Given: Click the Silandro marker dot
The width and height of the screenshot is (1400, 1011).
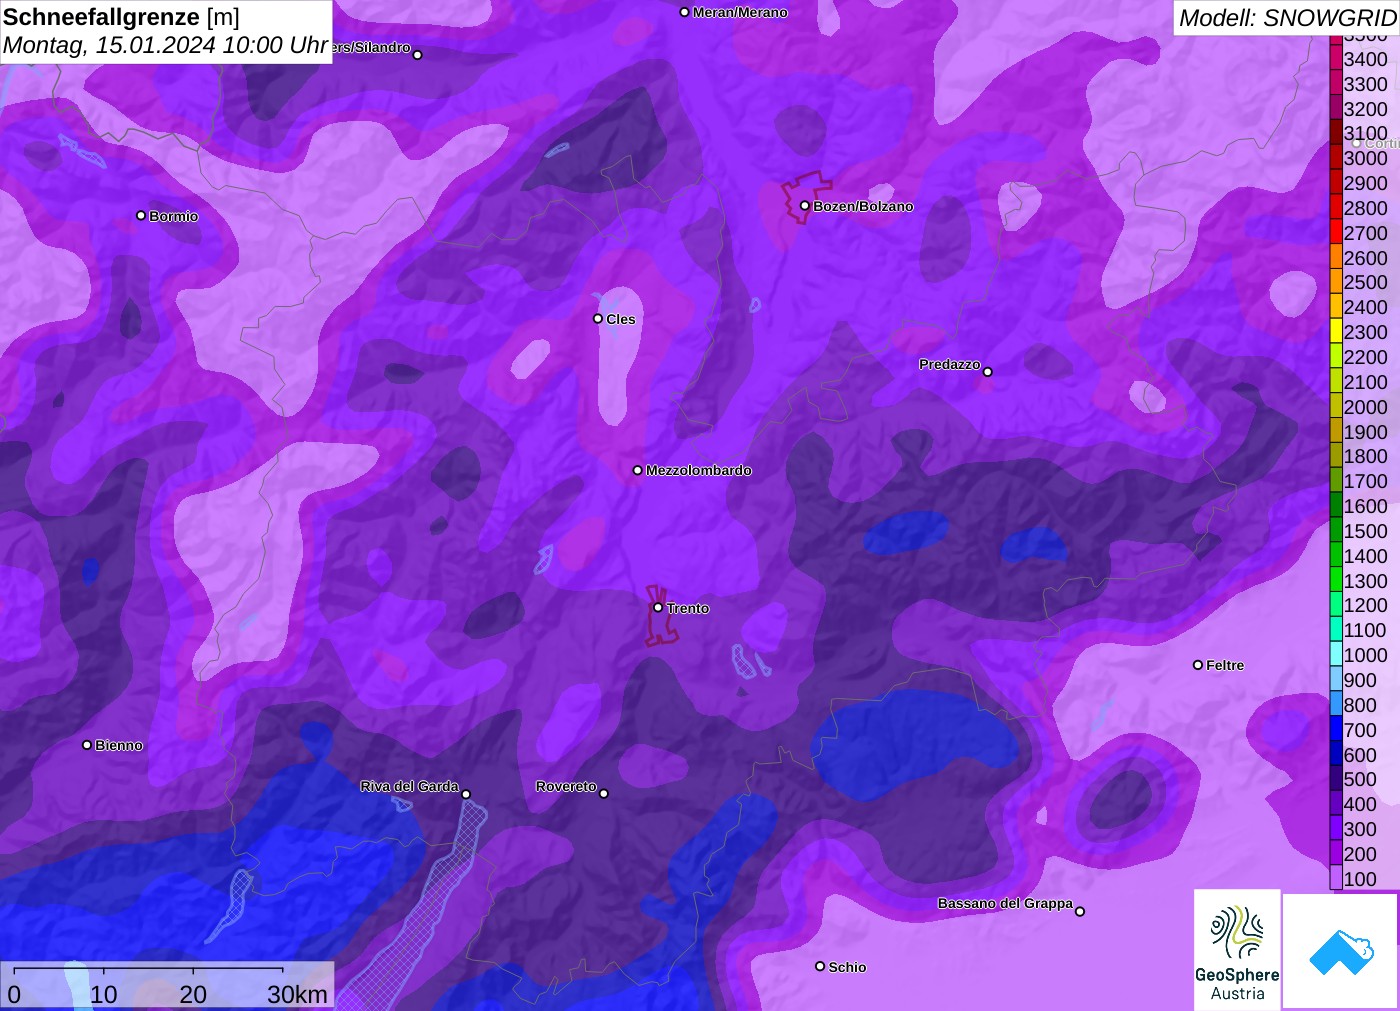Looking at the screenshot, I should coord(418,55).
